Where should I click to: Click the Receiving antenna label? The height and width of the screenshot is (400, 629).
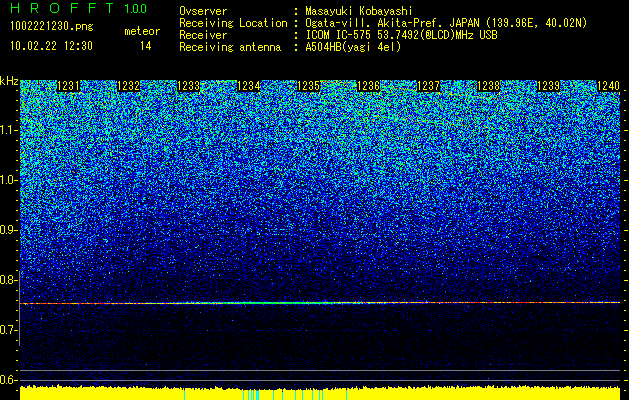pos(230,47)
